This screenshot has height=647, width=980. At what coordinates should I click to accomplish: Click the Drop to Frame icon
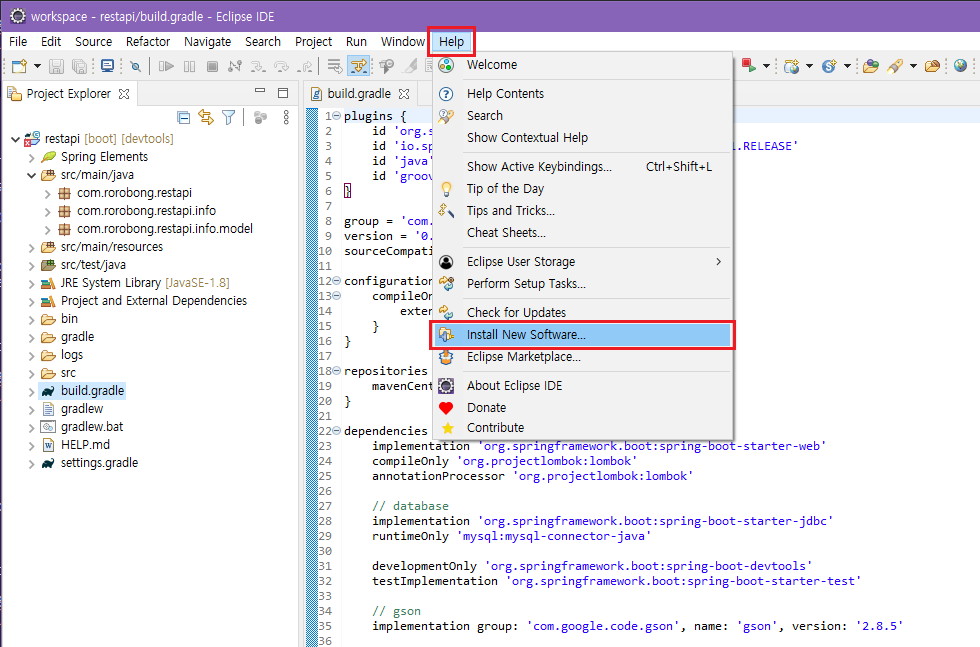[335, 66]
